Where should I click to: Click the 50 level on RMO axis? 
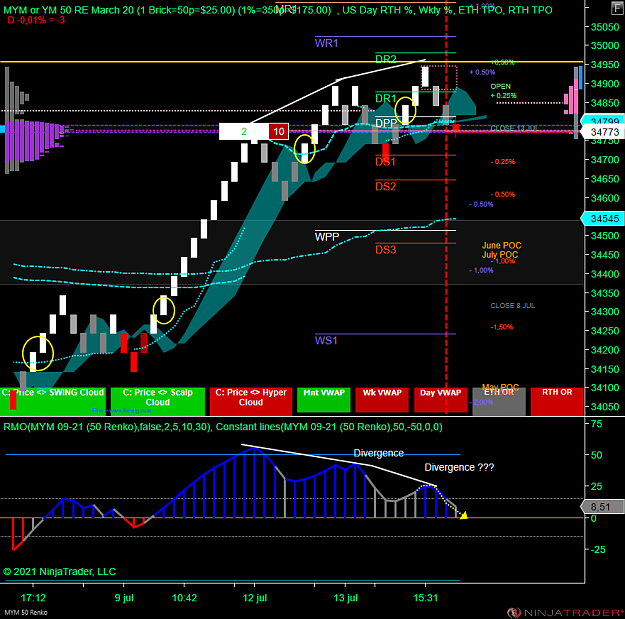point(596,455)
